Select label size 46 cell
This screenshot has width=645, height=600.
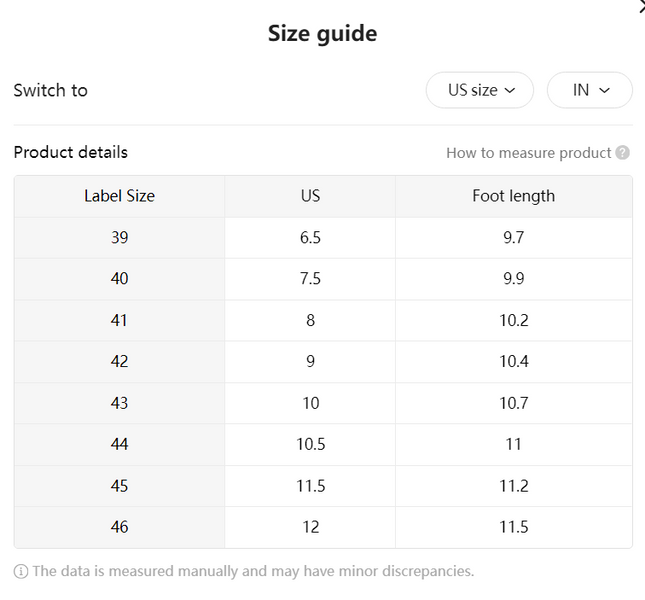pyautogui.click(x=119, y=527)
